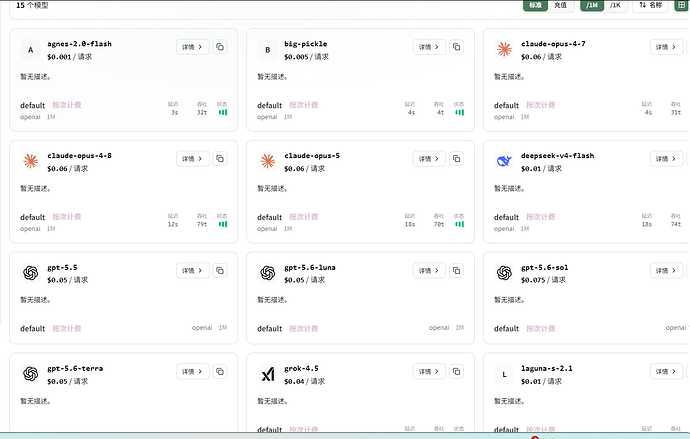Open the 名称 sort dropdown
Screen dimensions: 690x439
pos(650,5)
